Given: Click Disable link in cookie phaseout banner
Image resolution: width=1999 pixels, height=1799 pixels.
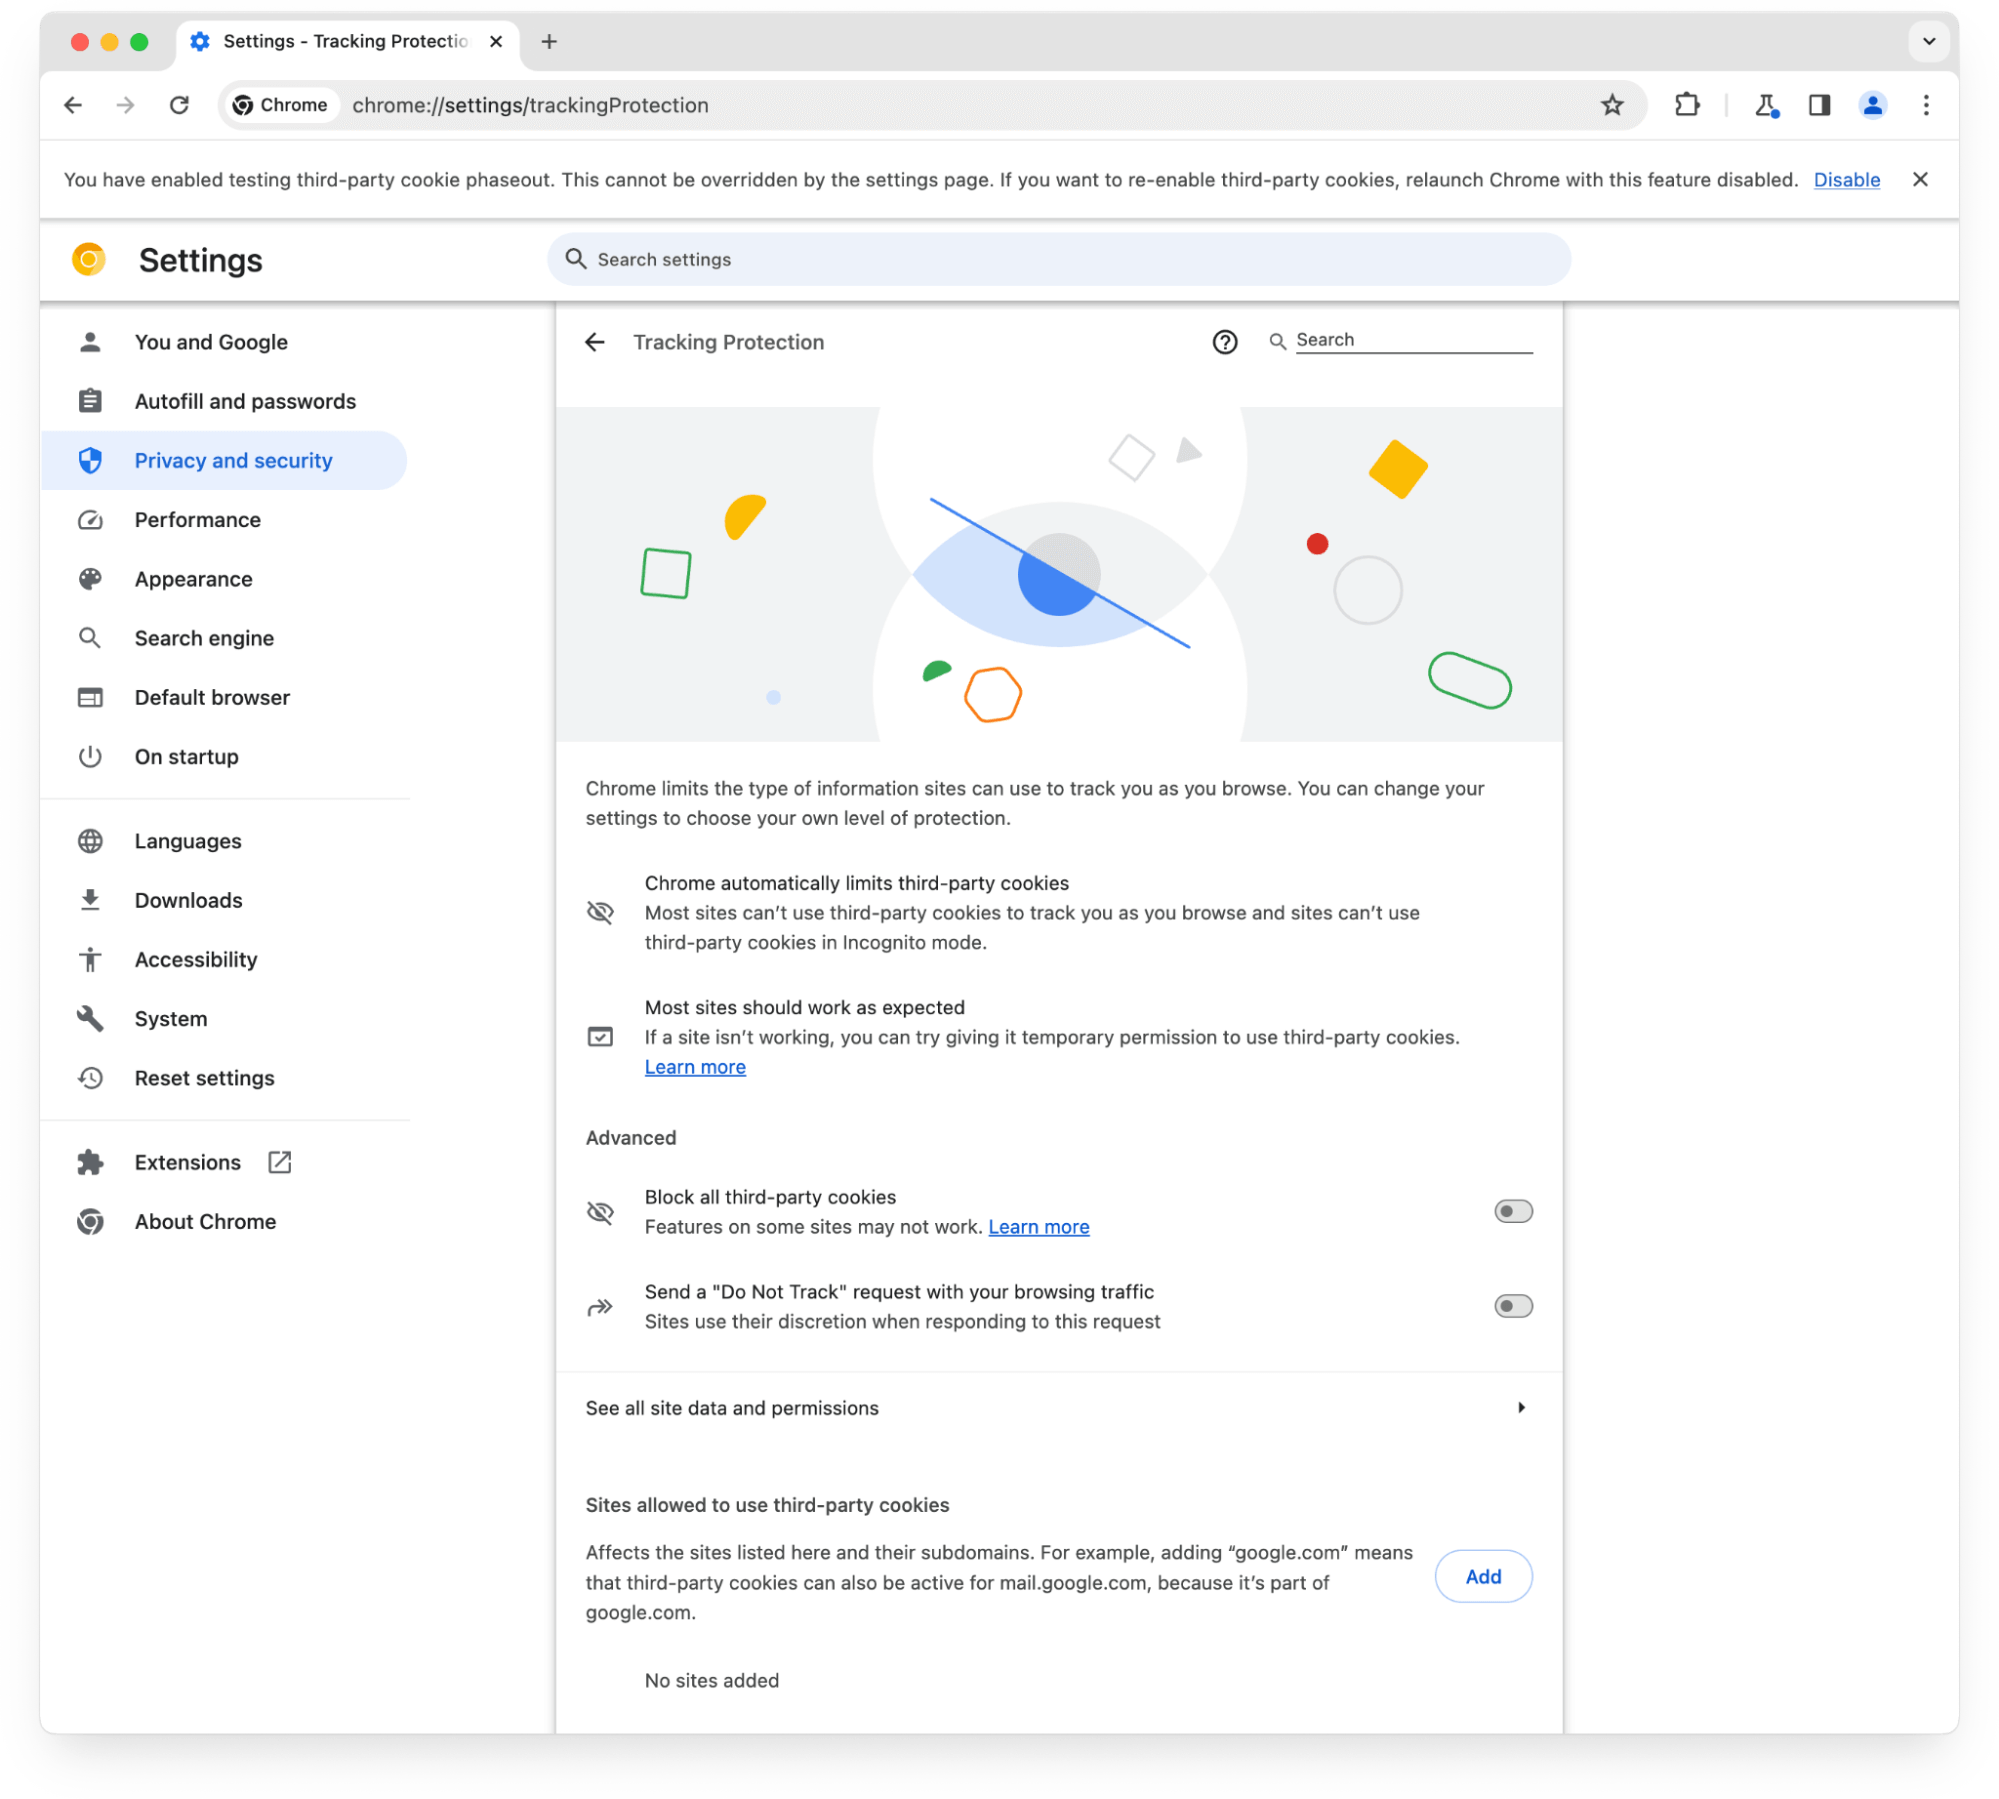Looking at the screenshot, I should click(x=1848, y=179).
